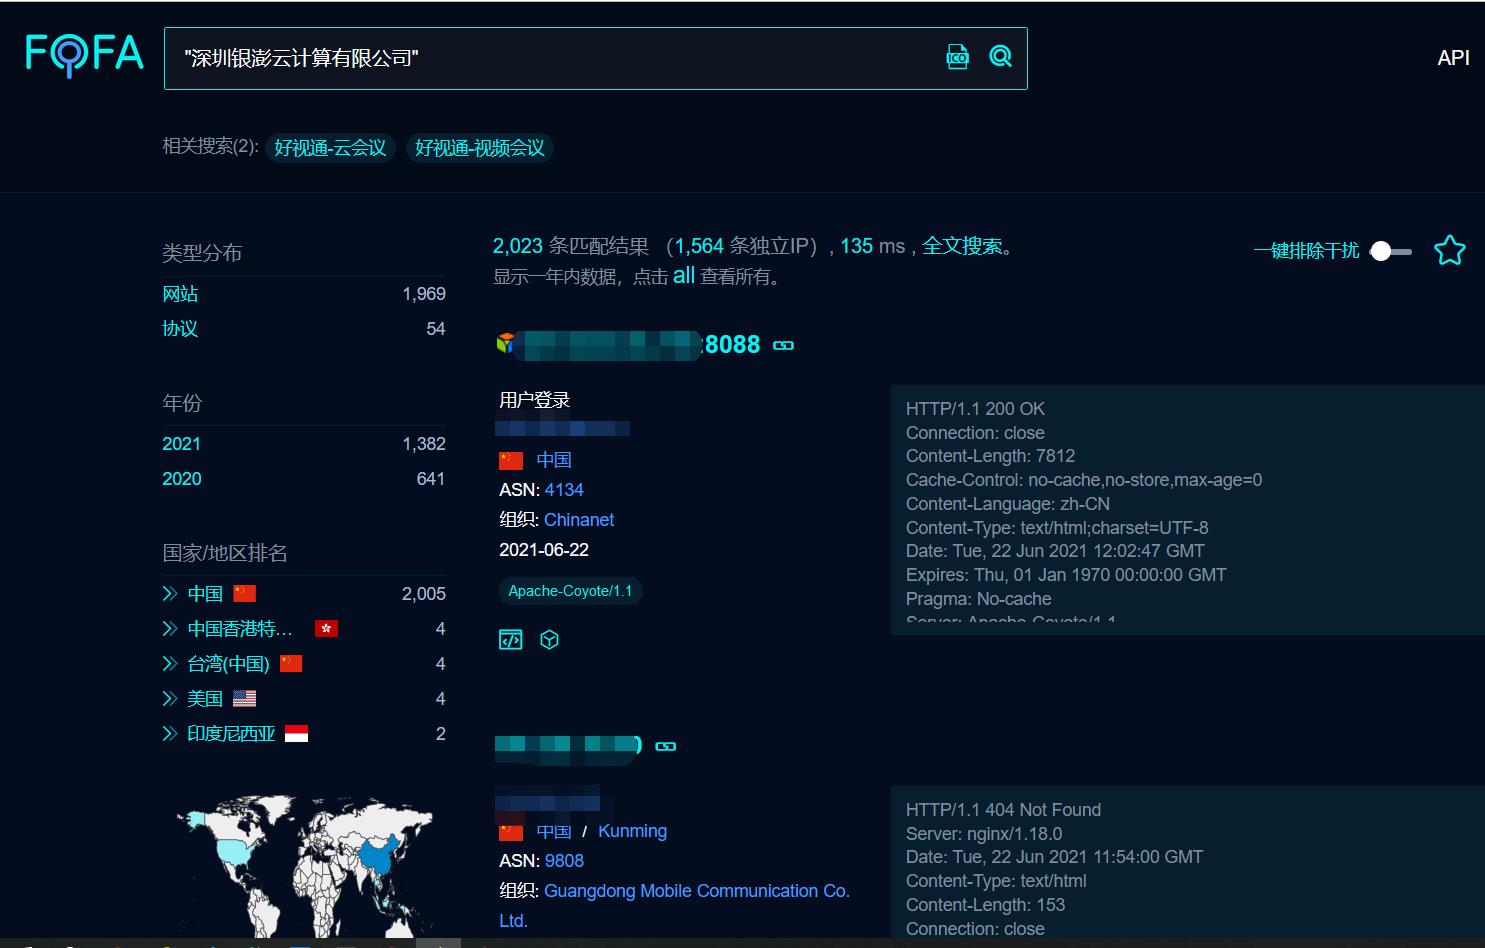Click the 2,023 match count text
The image size is (1485, 948).
518,246
